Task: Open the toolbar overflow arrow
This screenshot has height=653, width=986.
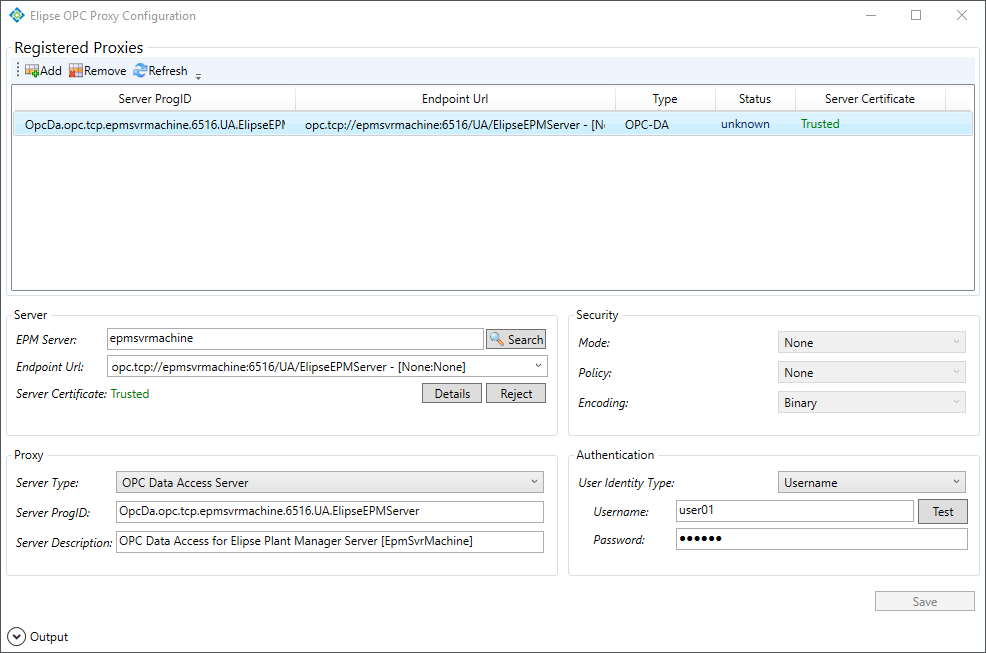Action: click(x=198, y=76)
